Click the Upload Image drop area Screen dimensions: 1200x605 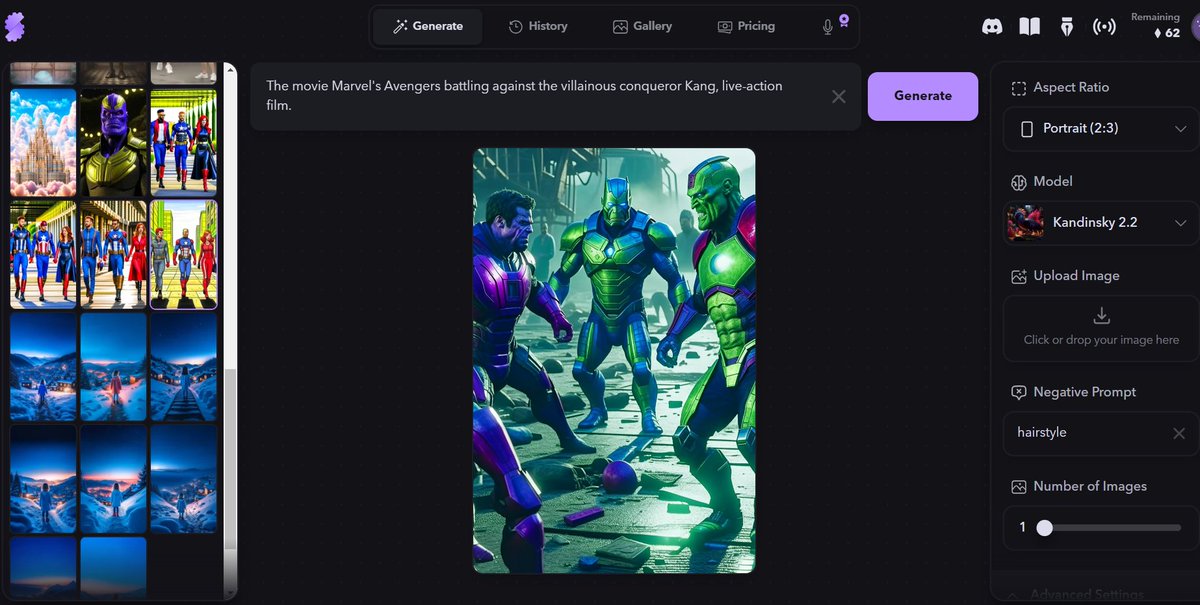click(1100, 329)
